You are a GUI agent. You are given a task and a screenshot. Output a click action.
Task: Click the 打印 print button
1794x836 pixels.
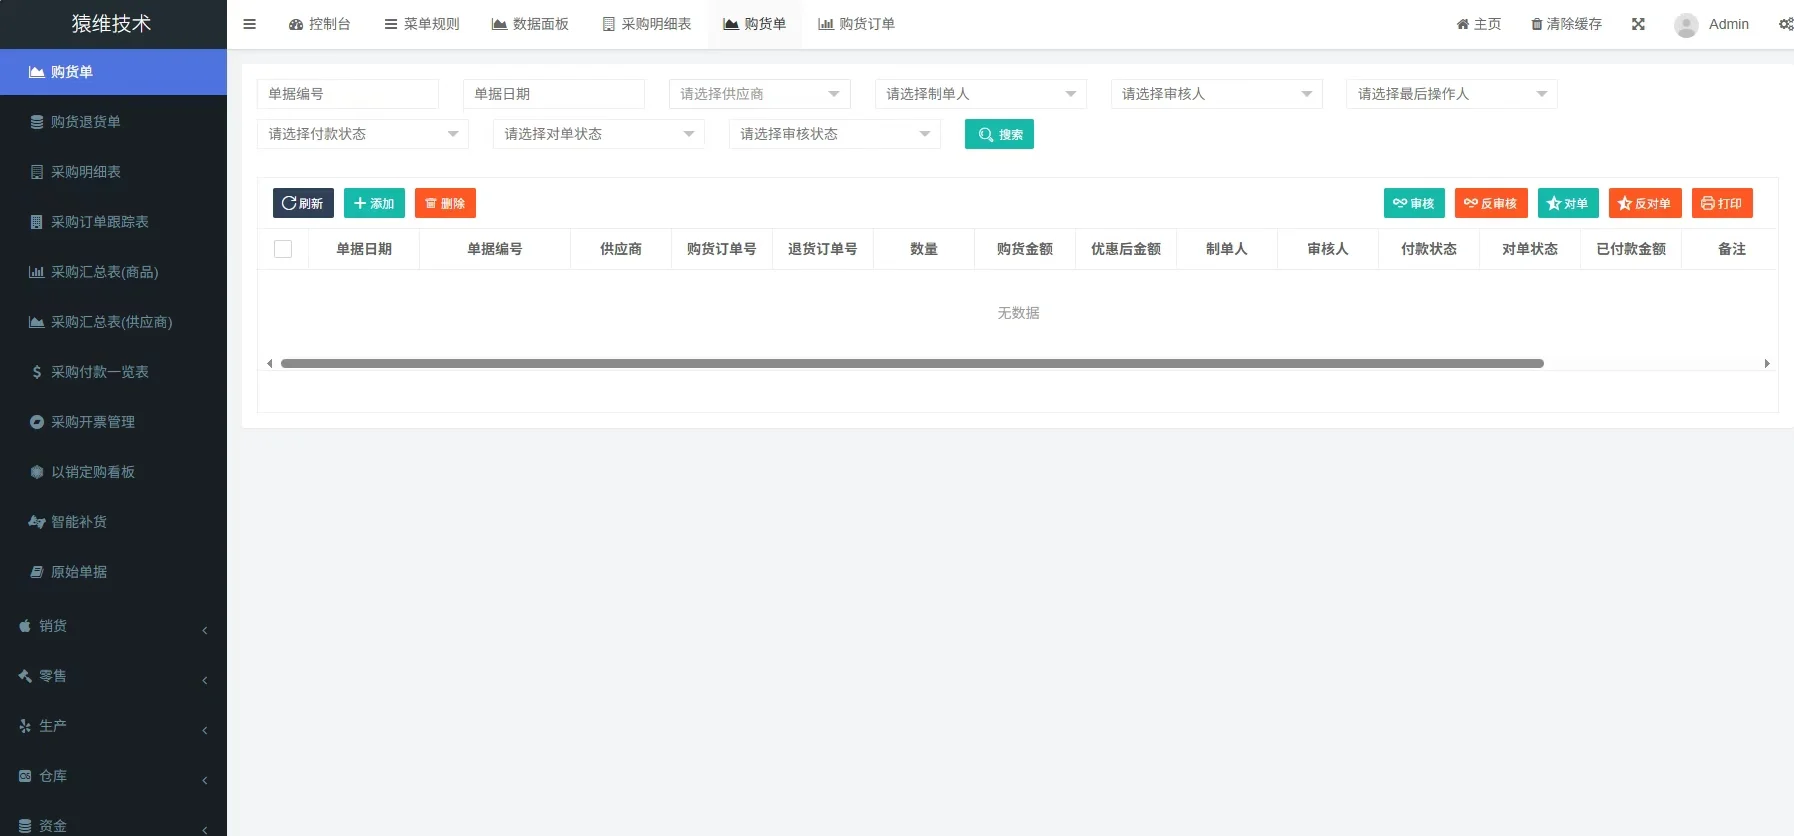coord(1722,203)
